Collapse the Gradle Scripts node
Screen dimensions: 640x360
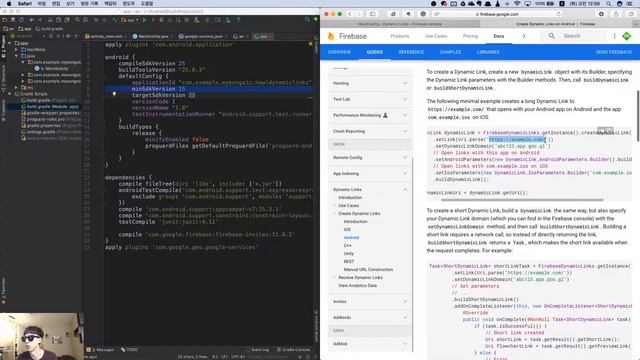10,94
